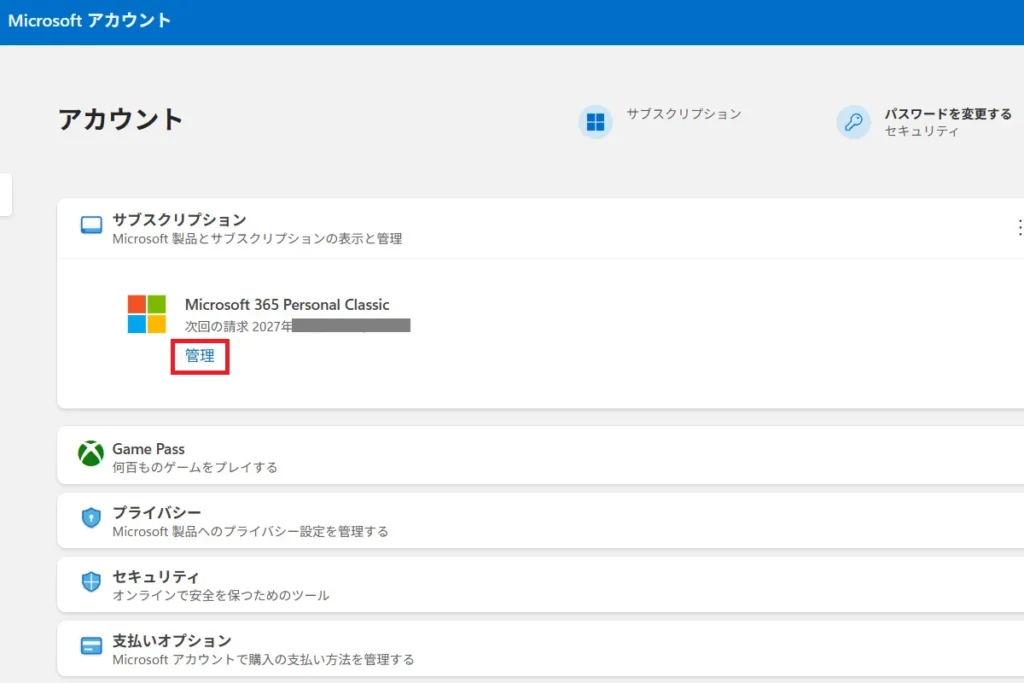Image resolution: width=1024 pixels, height=683 pixels.
Task: Click the アカウント page heading
Action: pos(121,119)
